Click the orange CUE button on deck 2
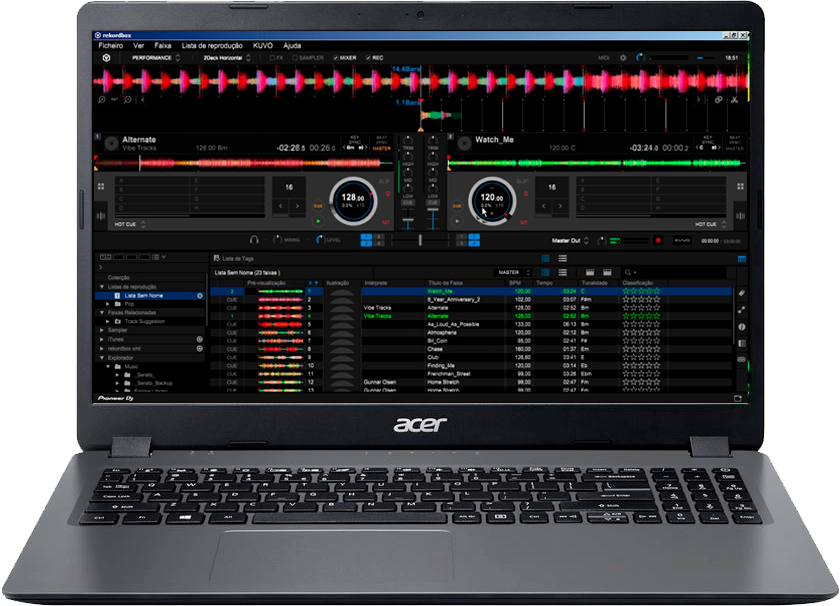This screenshot has width=840, height=606. tap(457, 206)
